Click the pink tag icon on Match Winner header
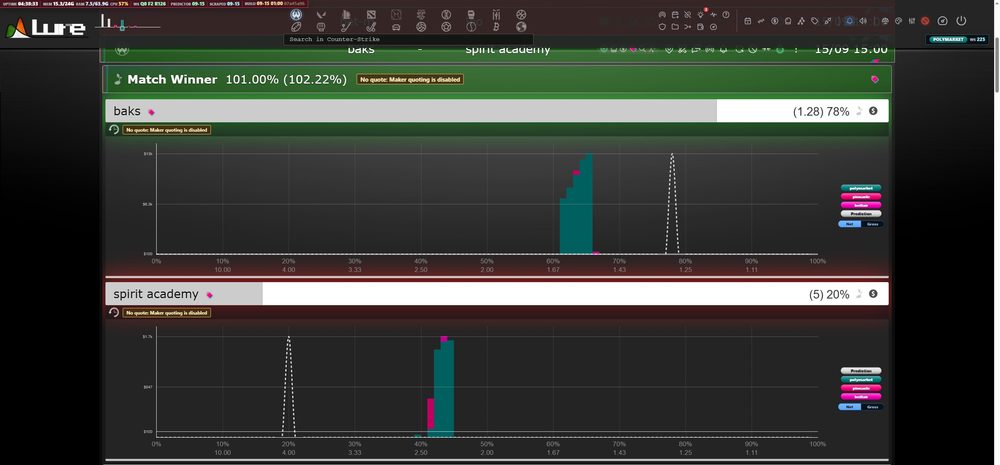The image size is (1000, 465). pyautogui.click(x=874, y=80)
